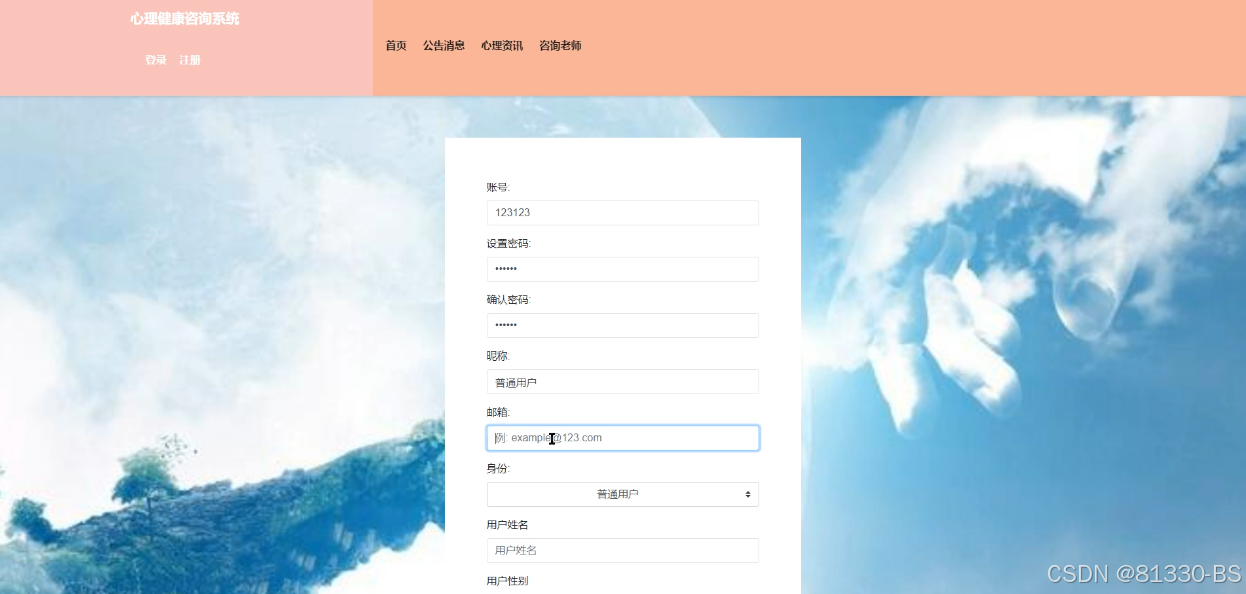The width and height of the screenshot is (1246, 594).
Task: Click the 用户性别 label text
Action: (508, 581)
